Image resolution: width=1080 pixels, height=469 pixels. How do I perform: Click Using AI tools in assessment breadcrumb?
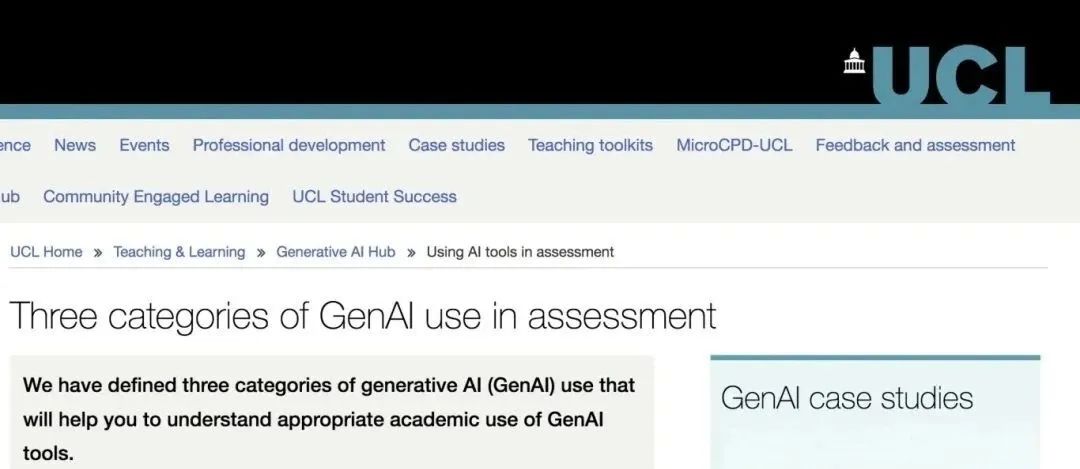click(x=520, y=252)
